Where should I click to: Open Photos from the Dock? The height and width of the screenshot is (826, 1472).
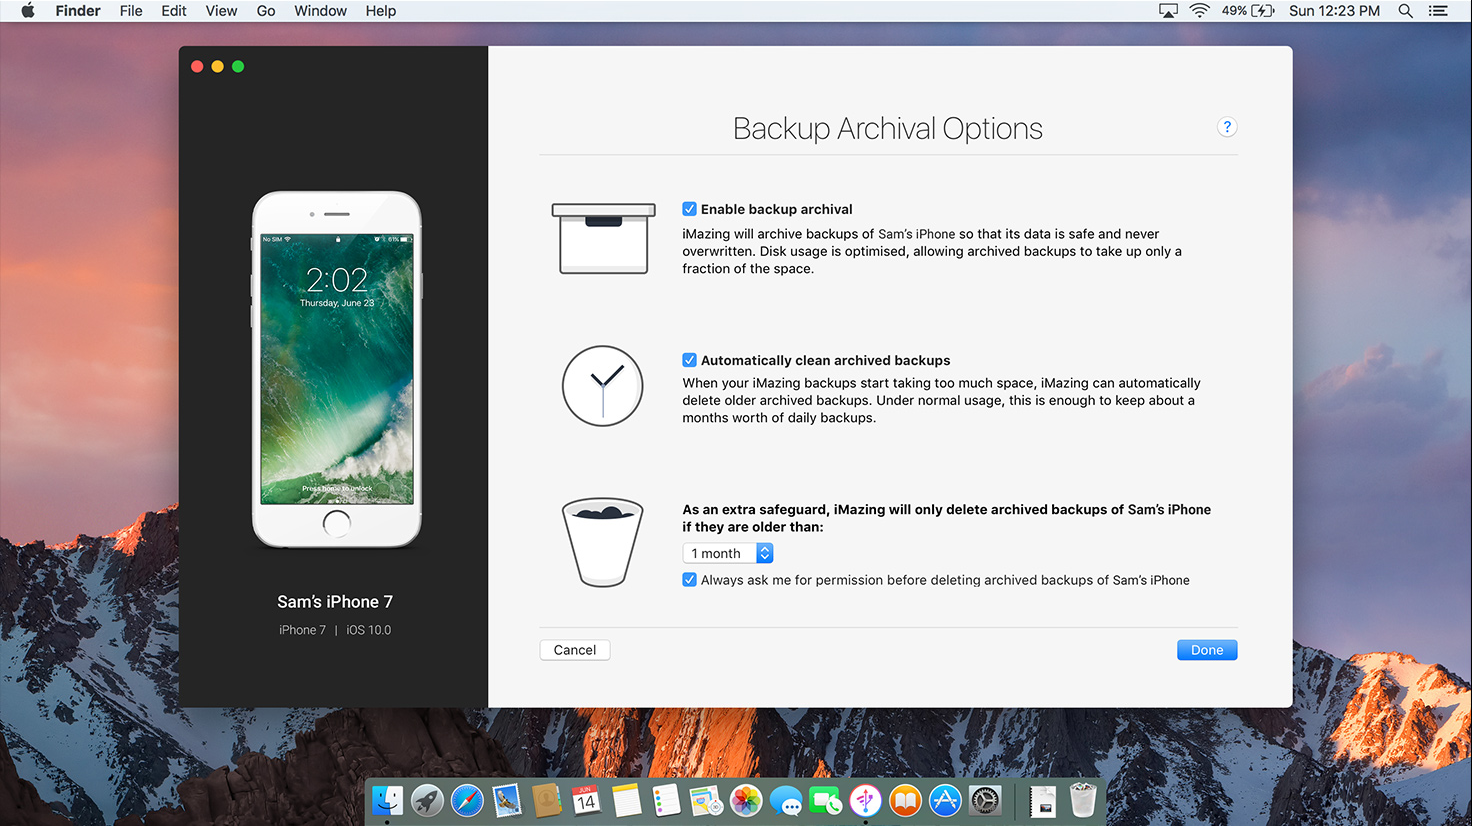[746, 800]
